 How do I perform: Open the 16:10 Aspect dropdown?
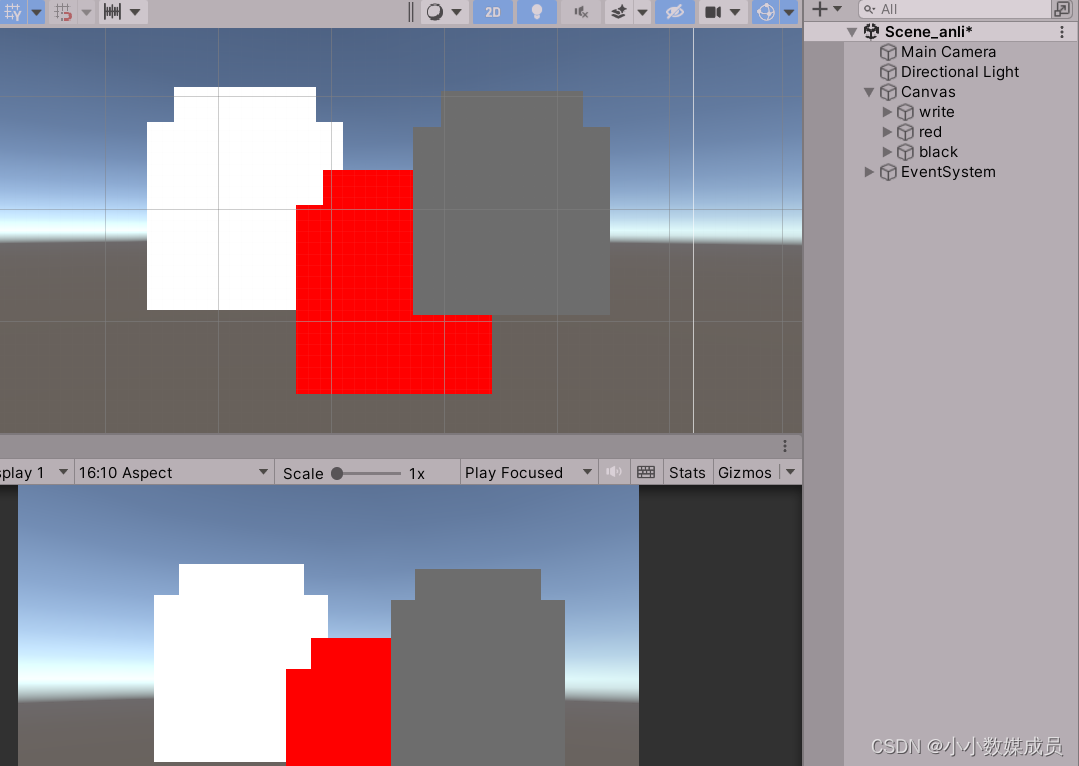173,472
